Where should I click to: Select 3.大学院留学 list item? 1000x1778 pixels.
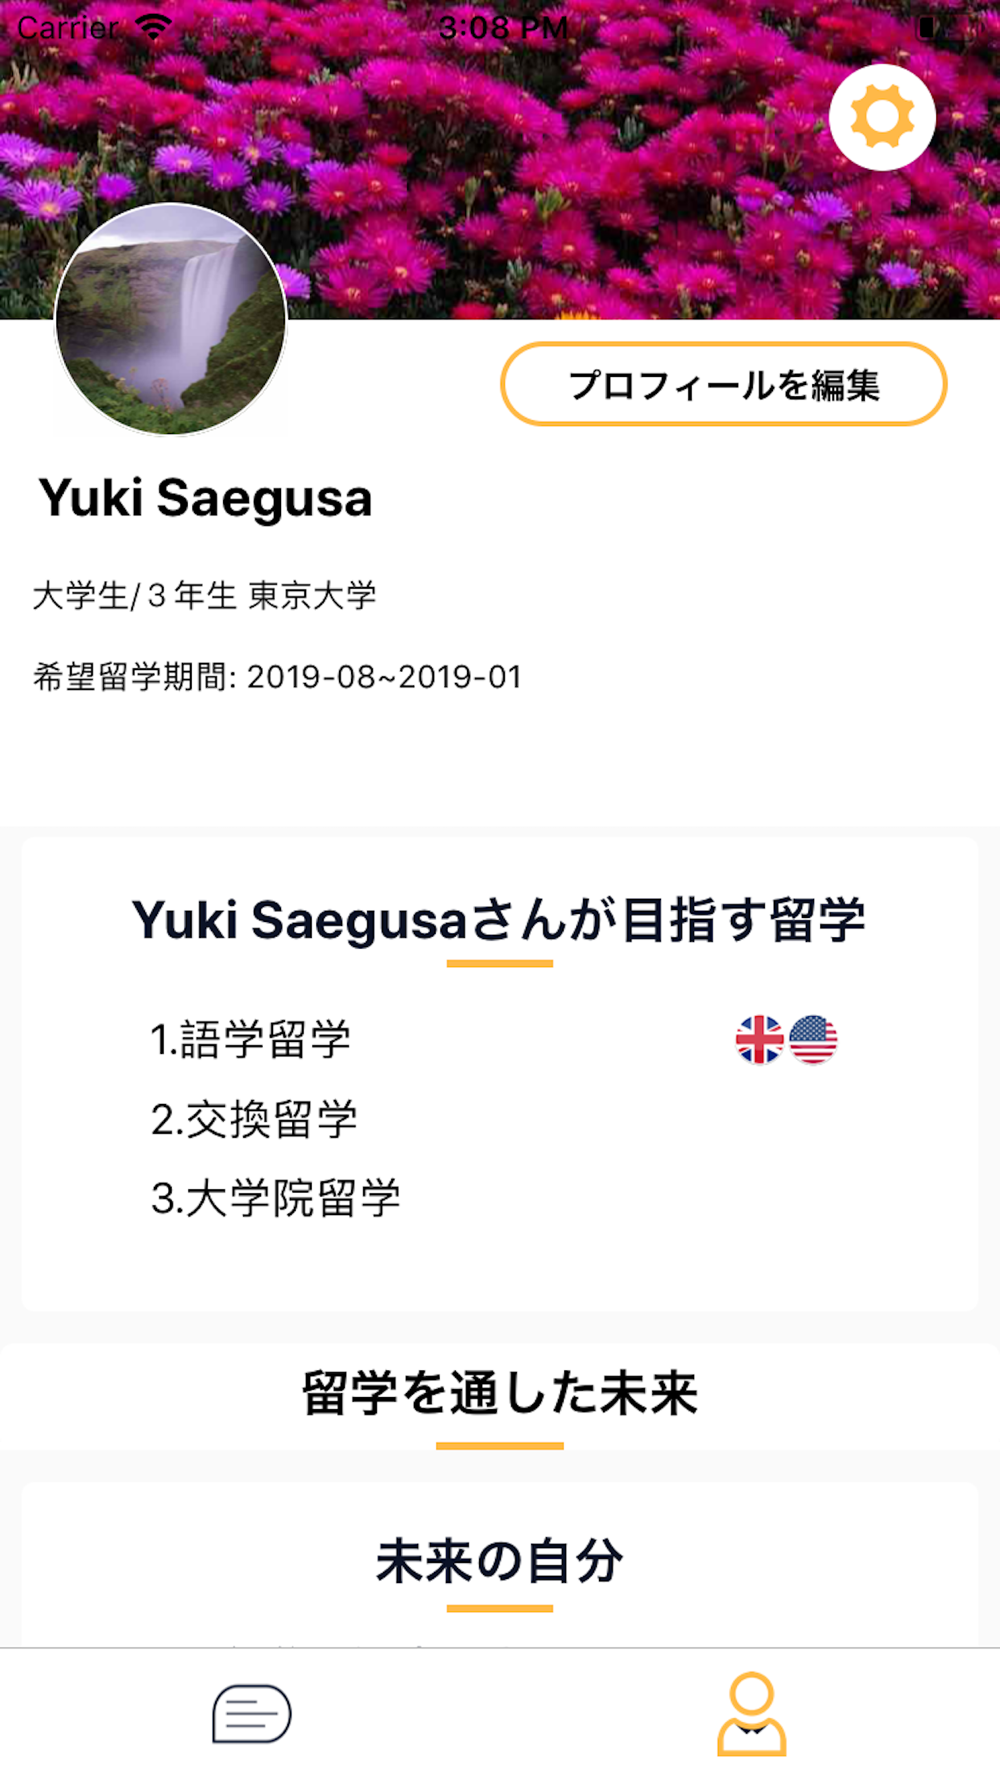tap(275, 1198)
